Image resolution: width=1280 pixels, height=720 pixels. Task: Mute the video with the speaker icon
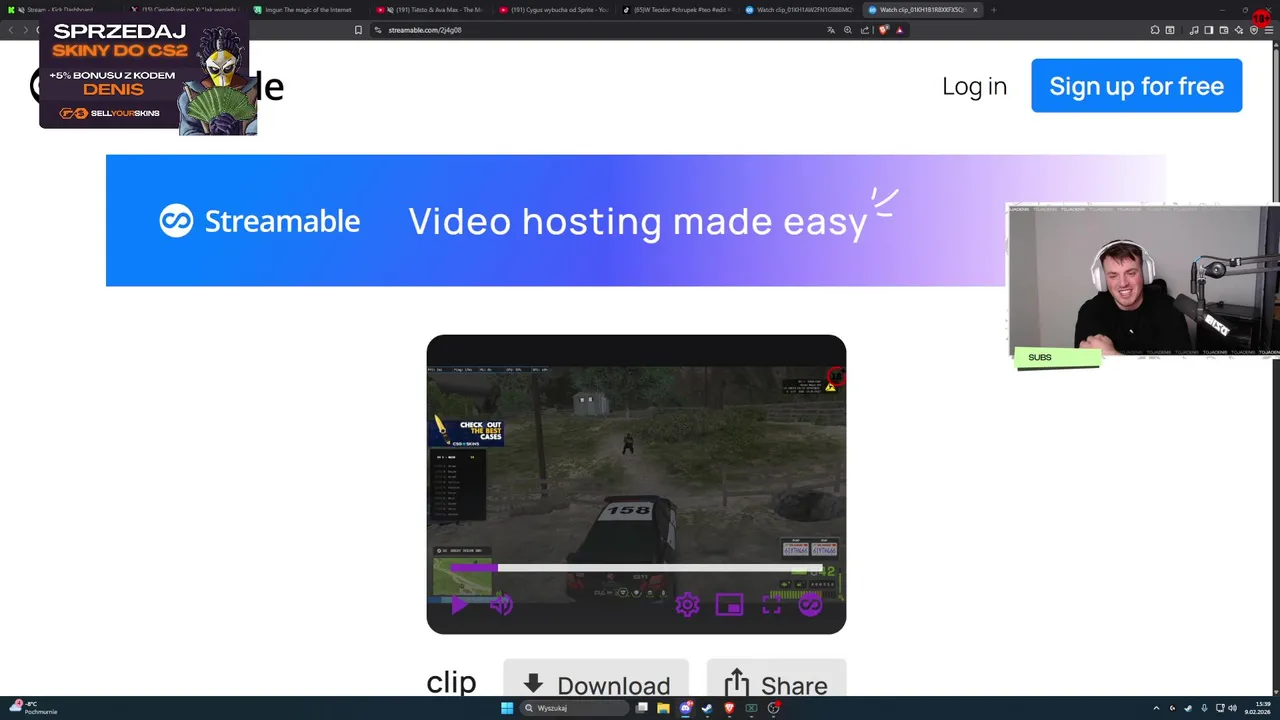(x=501, y=604)
